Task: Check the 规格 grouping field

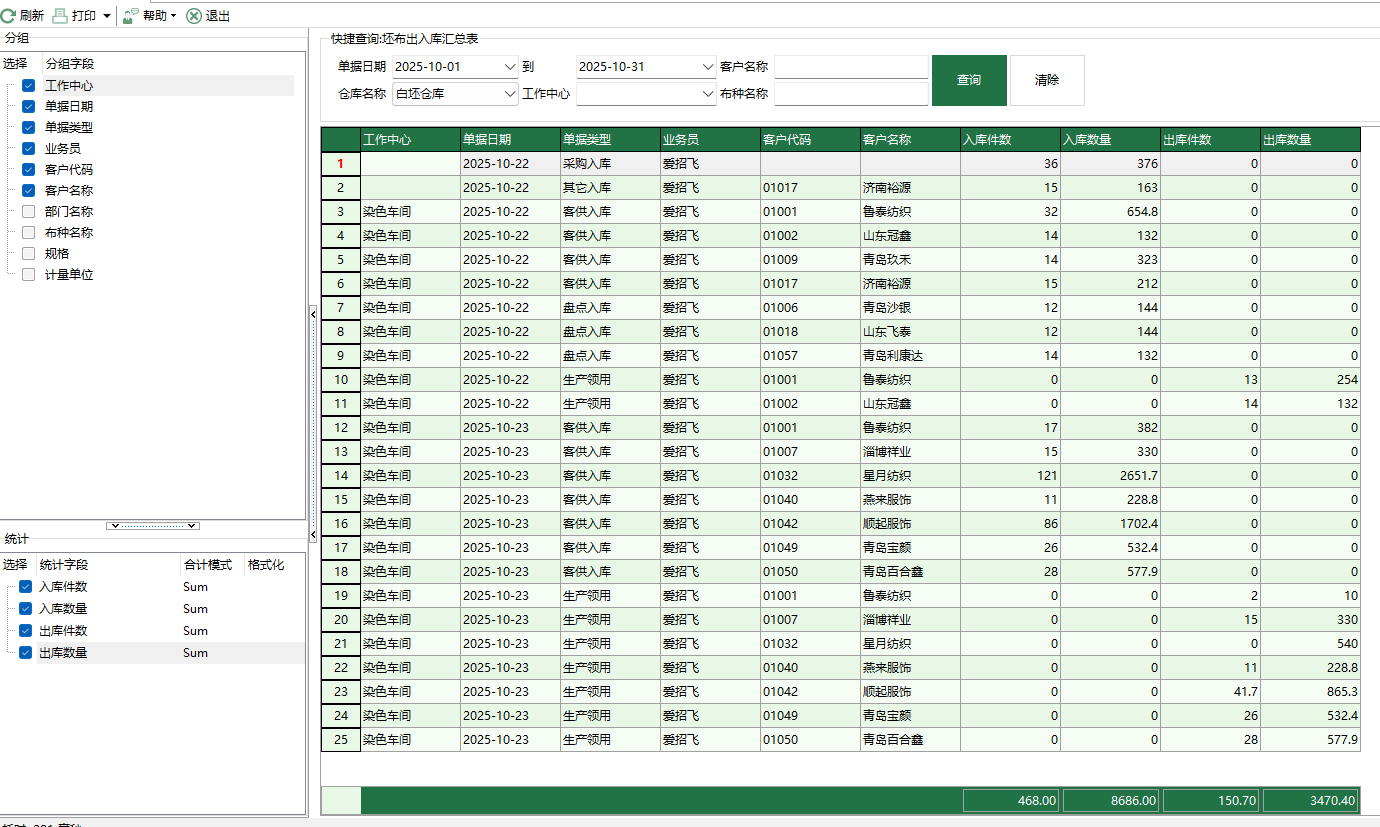Action: pyautogui.click(x=26, y=253)
